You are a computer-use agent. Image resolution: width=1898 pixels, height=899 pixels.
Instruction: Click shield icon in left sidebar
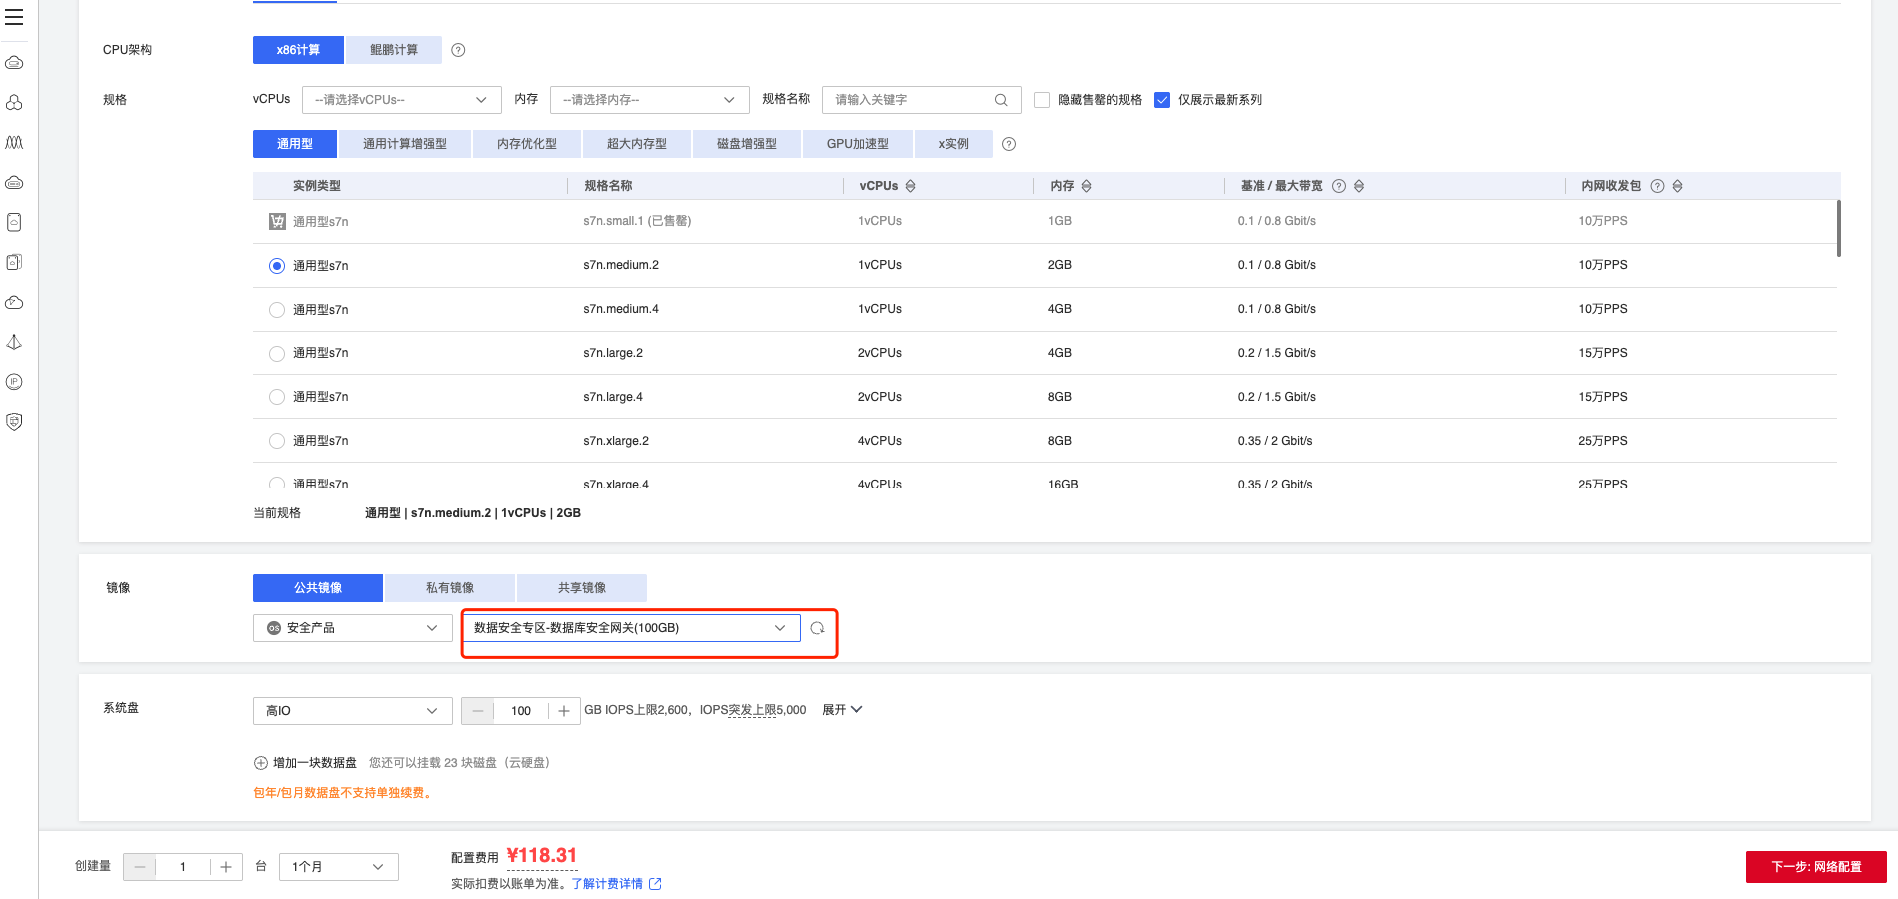pos(14,422)
